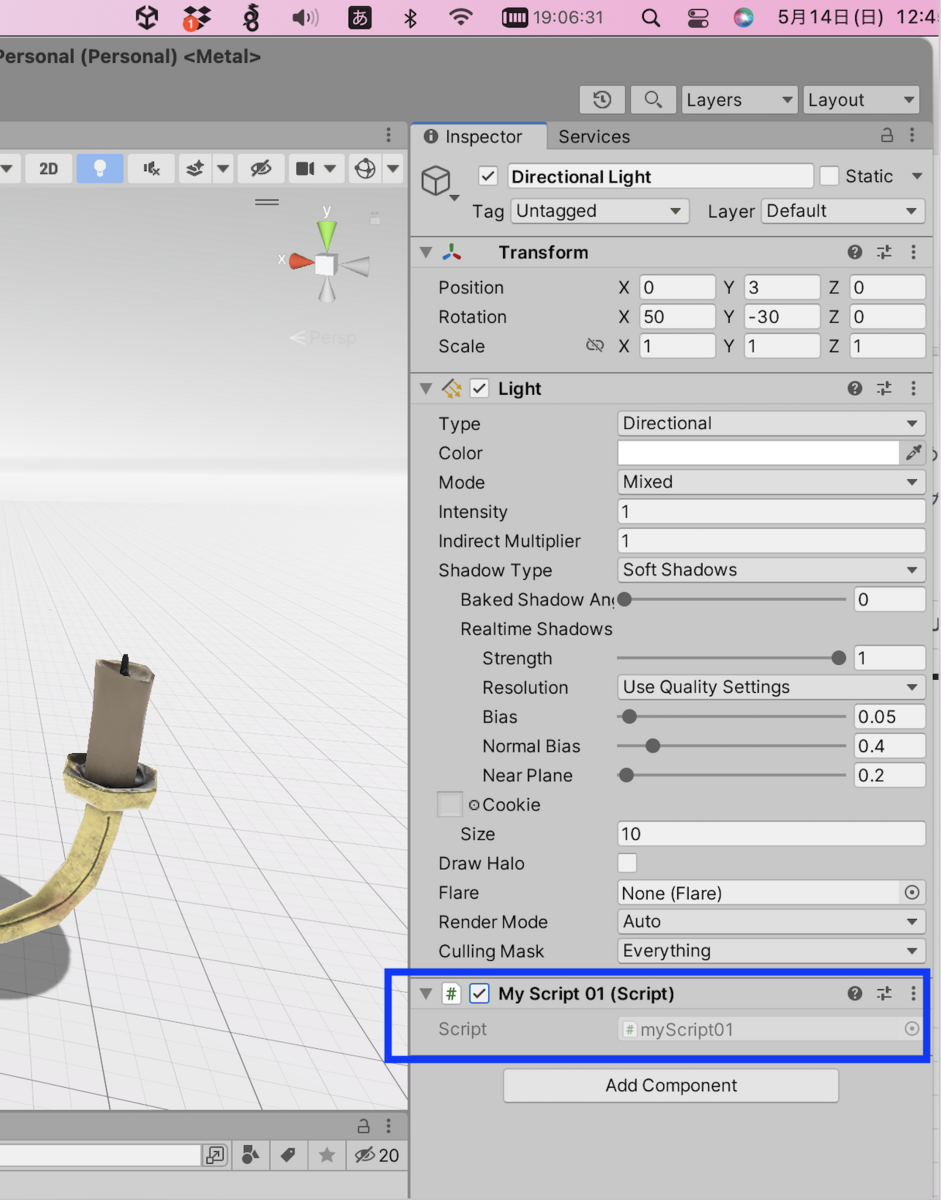The image size is (941, 1200).
Task: Click the GameObject name field Directional Light
Action: coord(660,176)
